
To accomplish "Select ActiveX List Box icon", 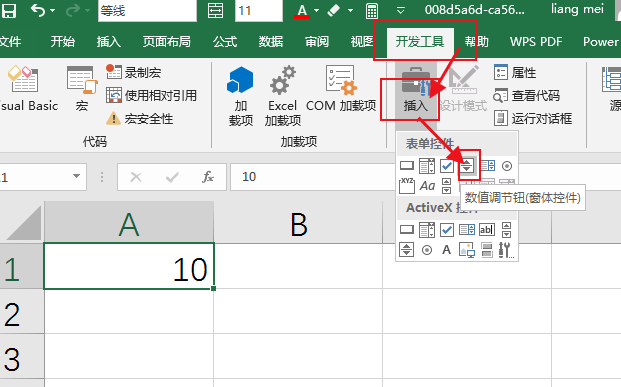I will coord(467,229).
